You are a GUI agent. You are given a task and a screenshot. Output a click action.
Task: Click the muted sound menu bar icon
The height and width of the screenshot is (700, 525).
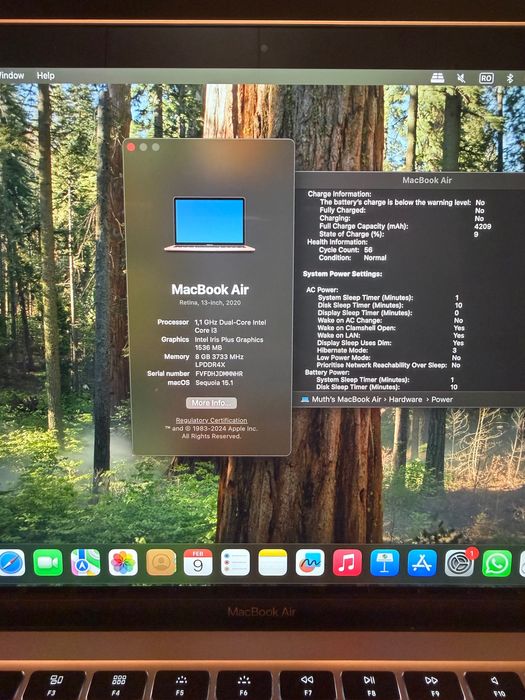point(461,79)
